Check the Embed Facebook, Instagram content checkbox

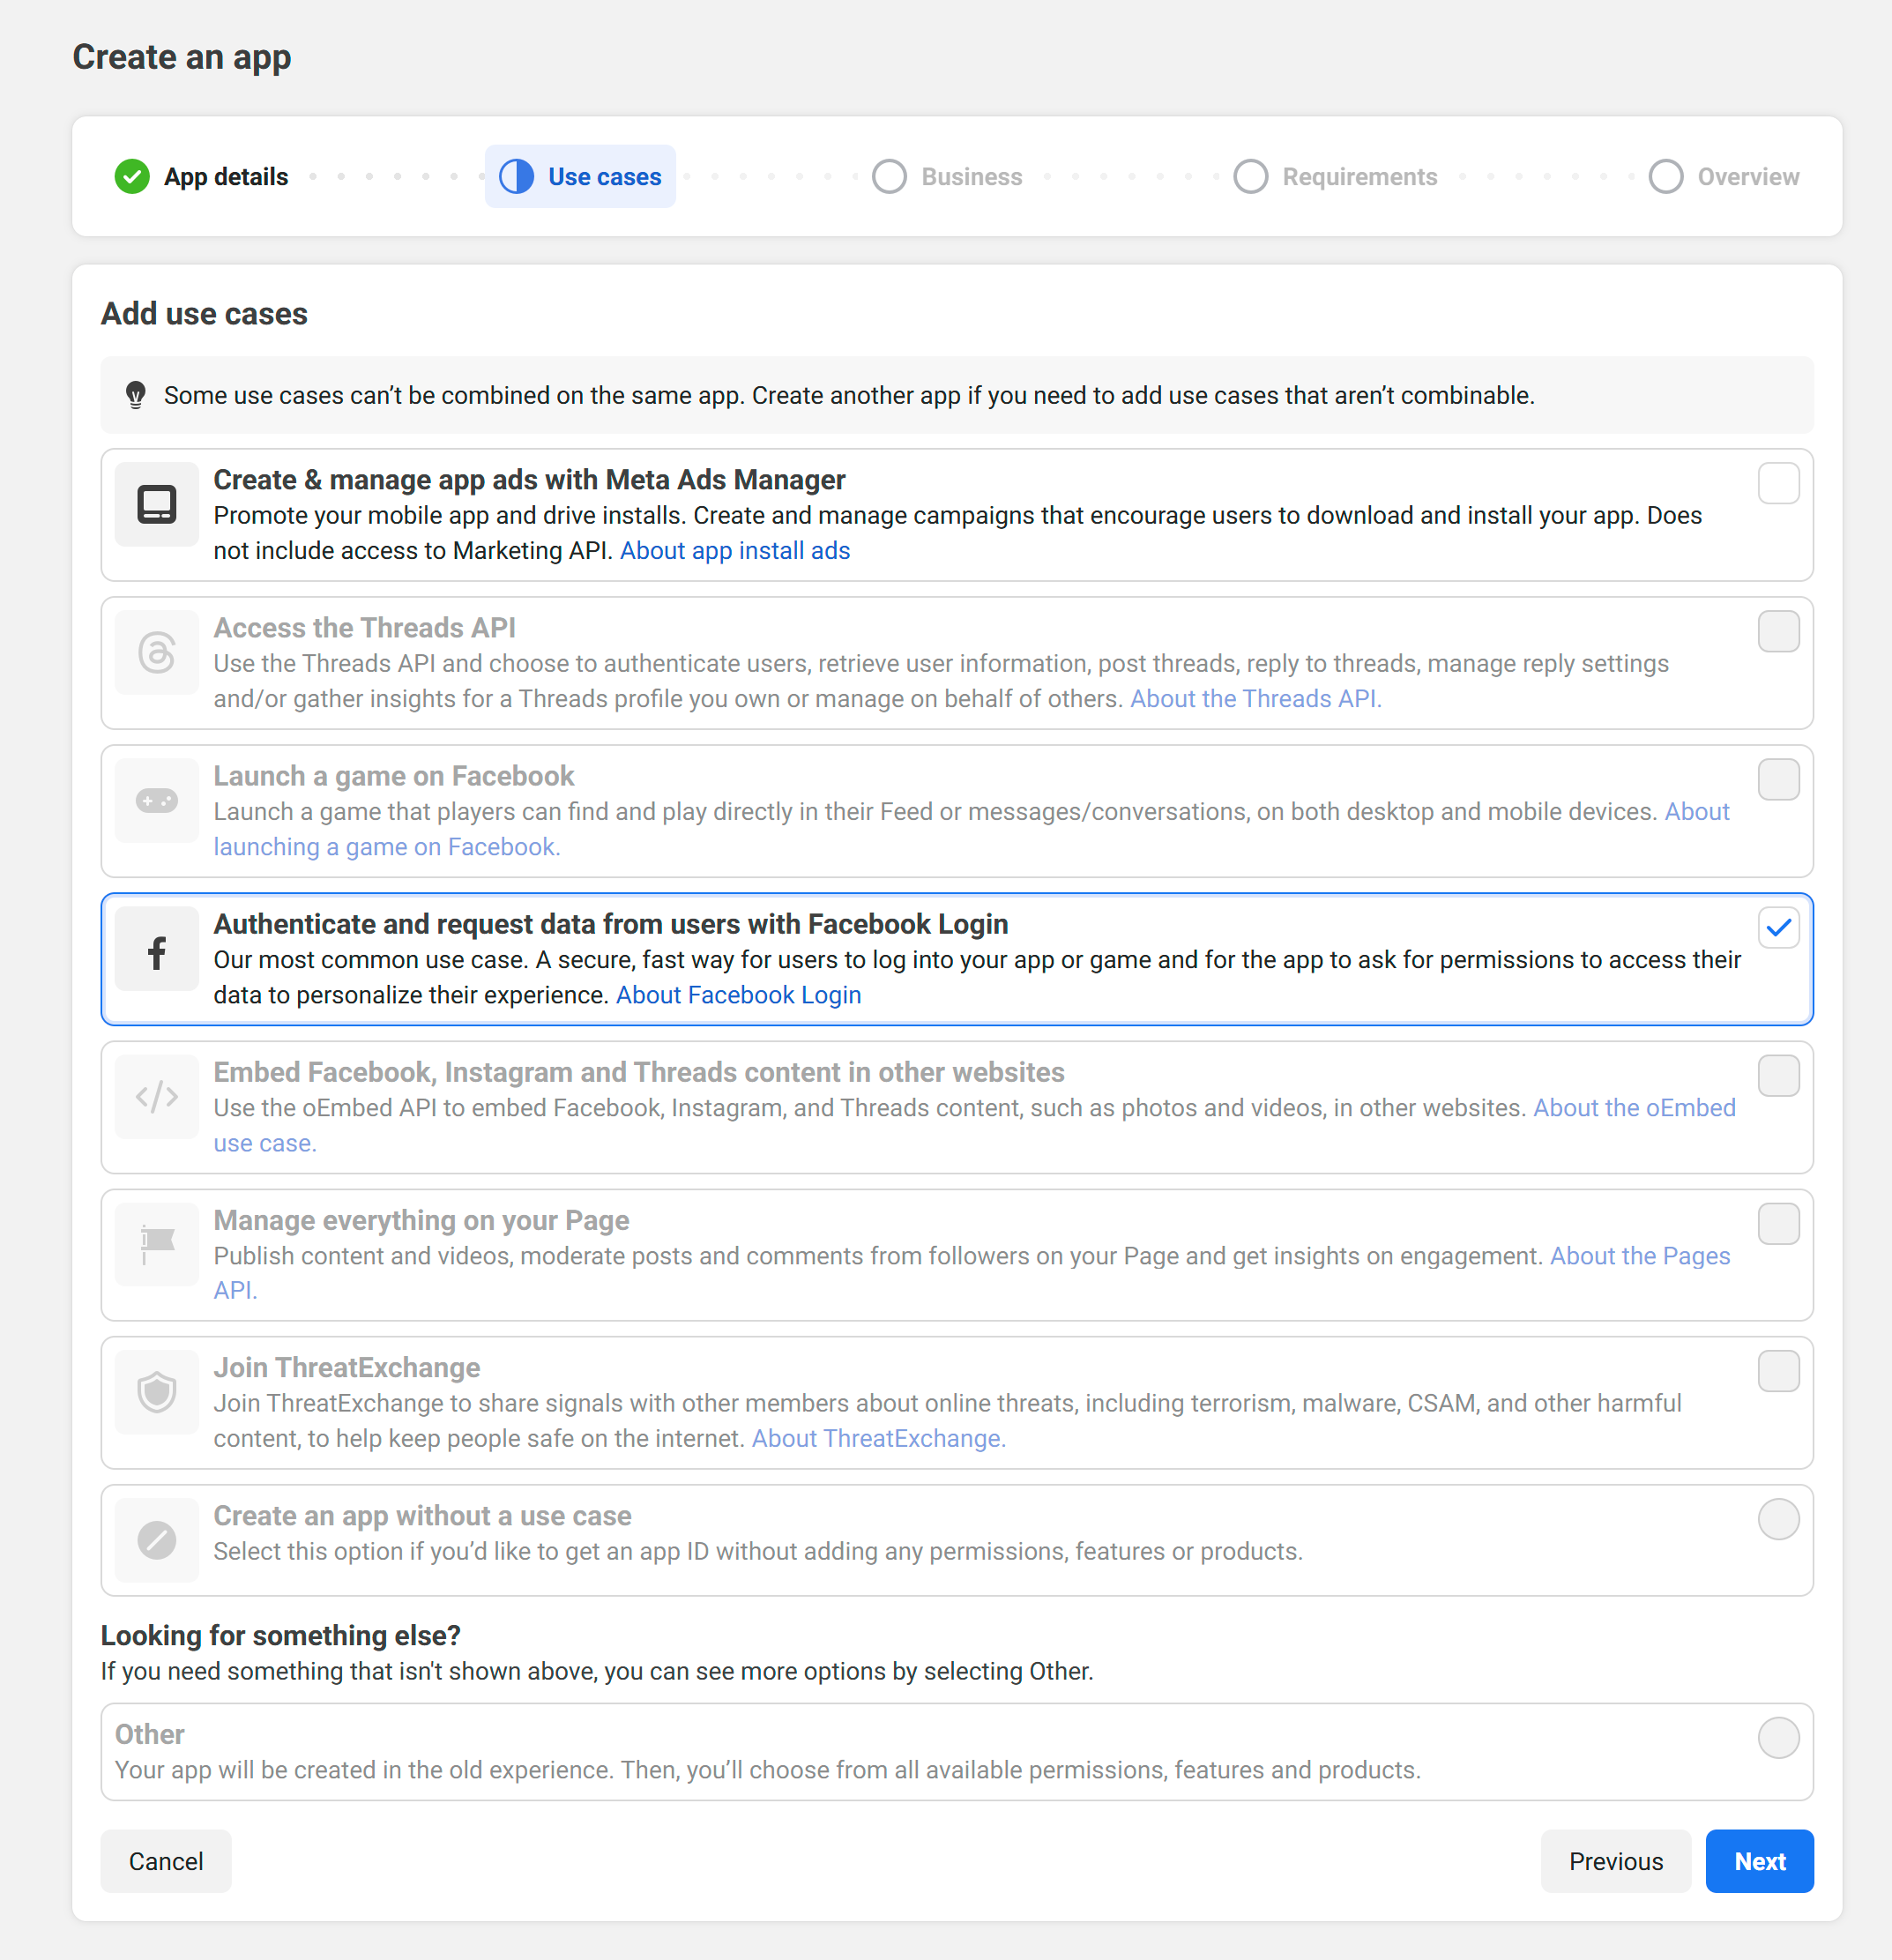(1779, 1075)
